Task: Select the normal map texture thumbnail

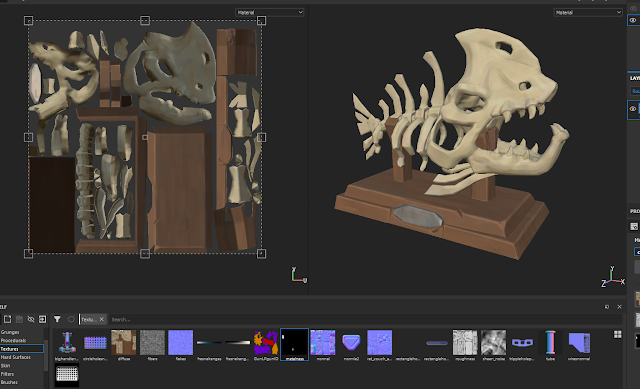Action: click(323, 342)
